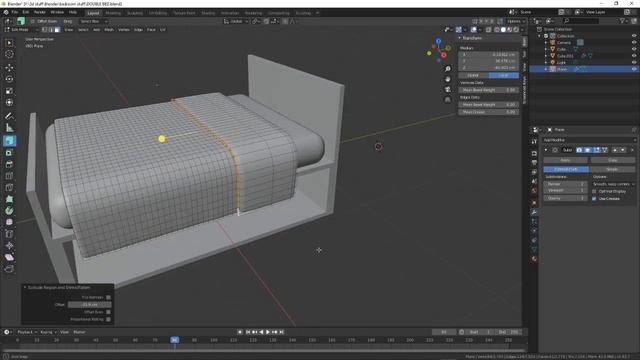The width and height of the screenshot is (640, 360).
Task: Select the Measure tool
Action: (x=9, y=128)
